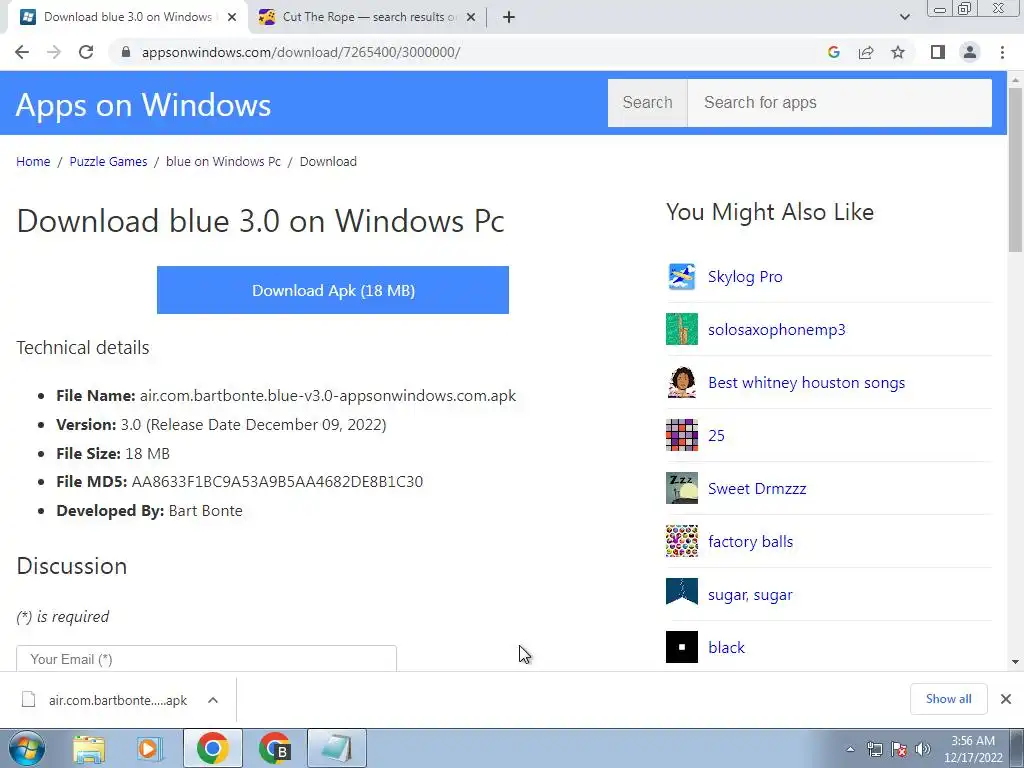View site info via the padlock icon
This screenshot has height=768, width=1024.
(x=126, y=52)
